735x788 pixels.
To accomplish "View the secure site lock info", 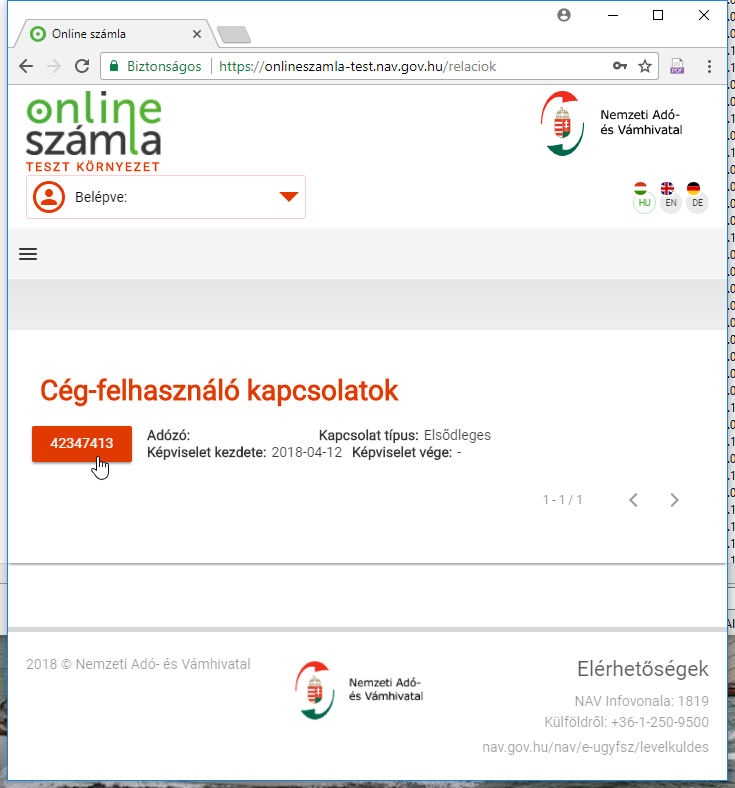I will 155,66.
